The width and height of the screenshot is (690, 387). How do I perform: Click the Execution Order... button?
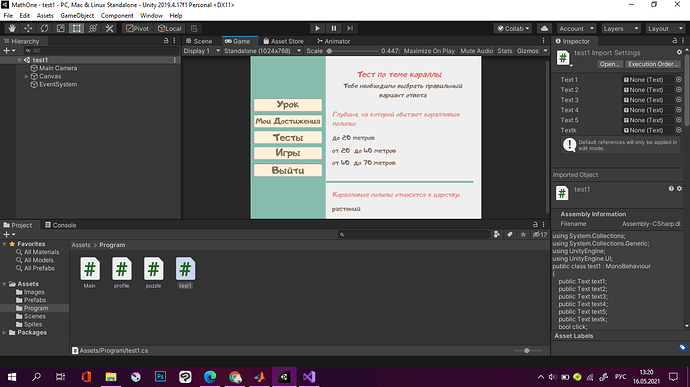653,64
